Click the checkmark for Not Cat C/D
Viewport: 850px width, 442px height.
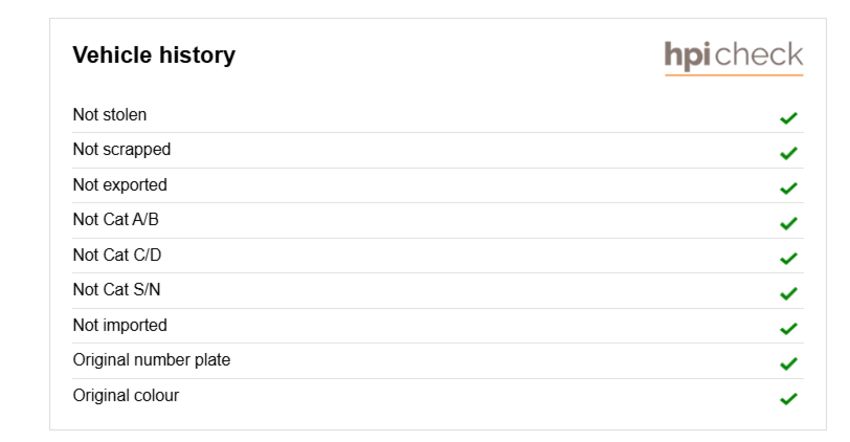788,258
